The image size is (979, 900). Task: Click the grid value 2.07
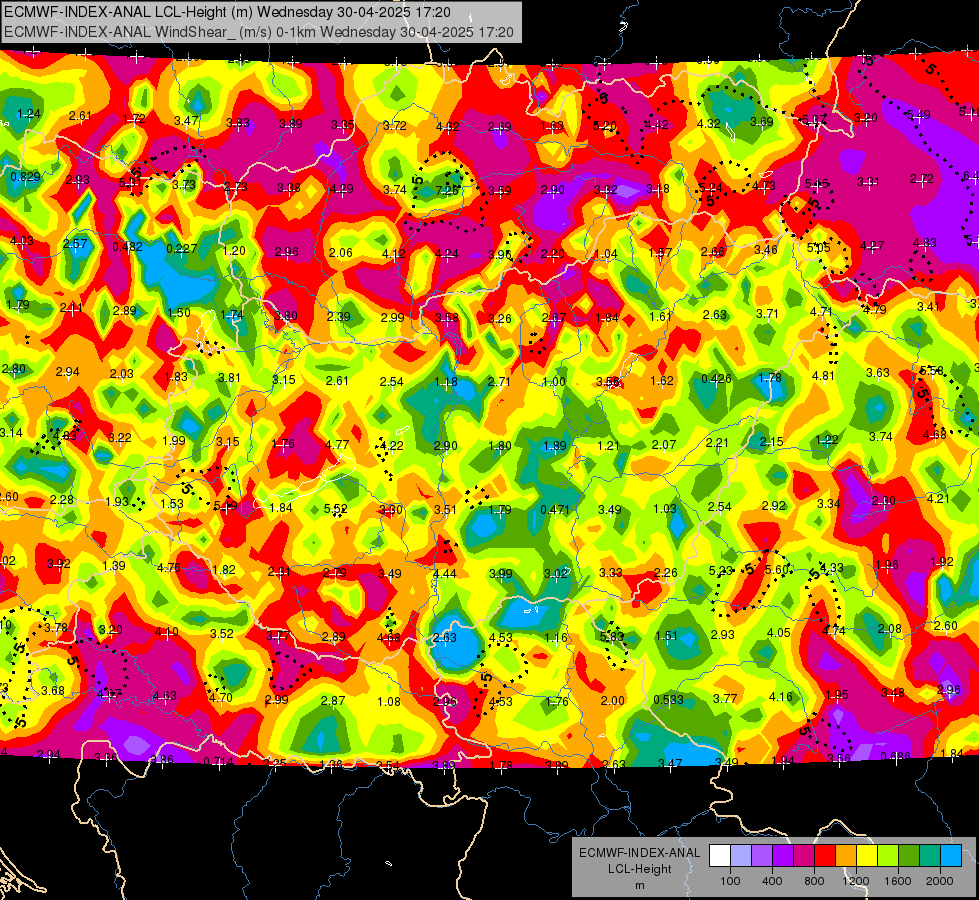(664, 444)
